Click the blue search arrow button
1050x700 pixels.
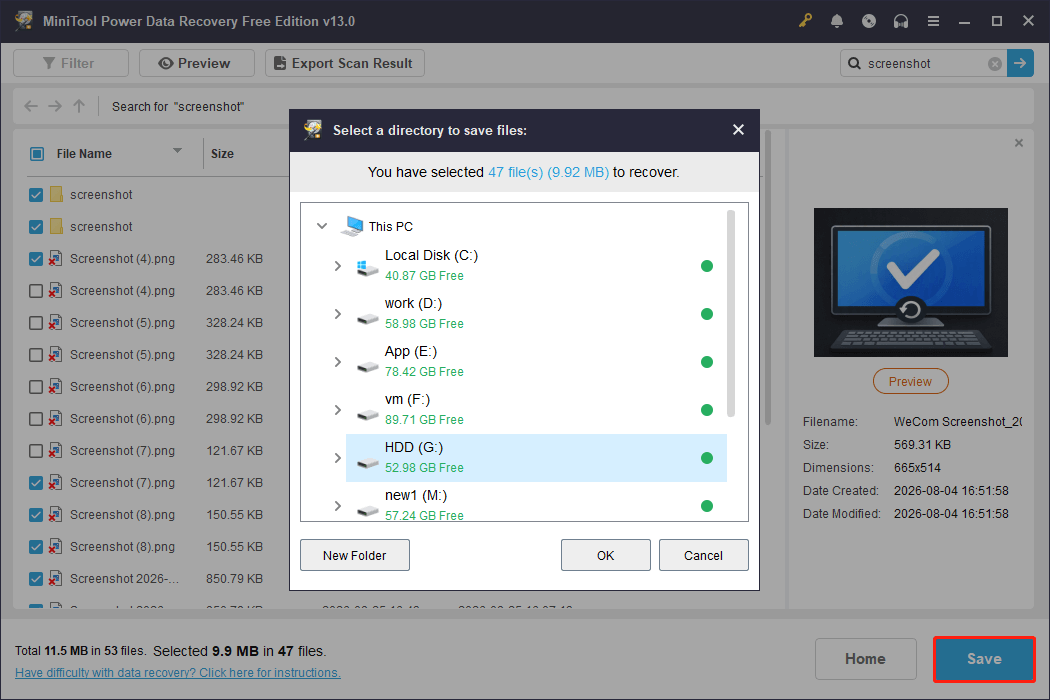1021,63
